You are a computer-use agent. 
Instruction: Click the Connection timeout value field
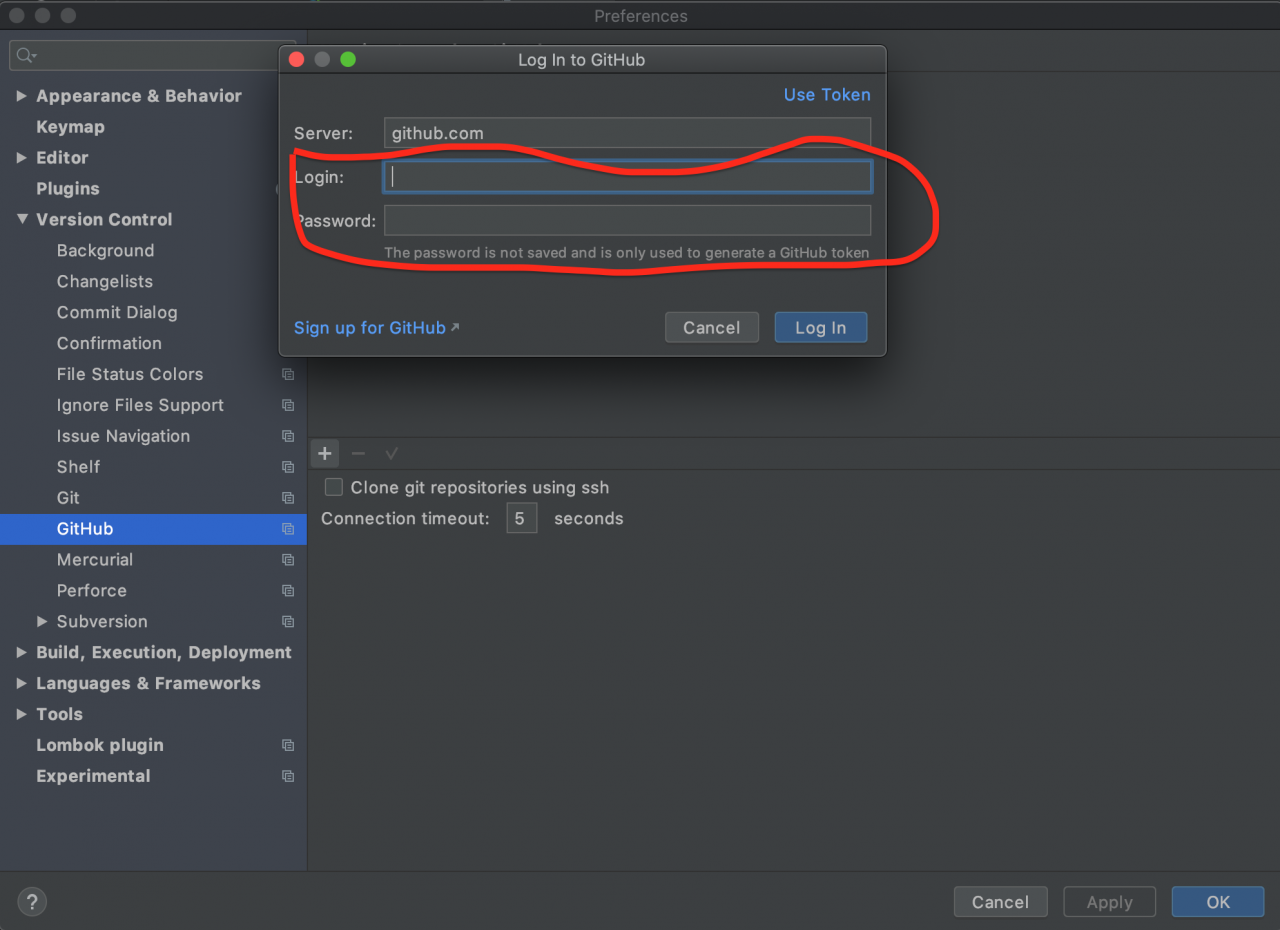[x=521, y=518]
